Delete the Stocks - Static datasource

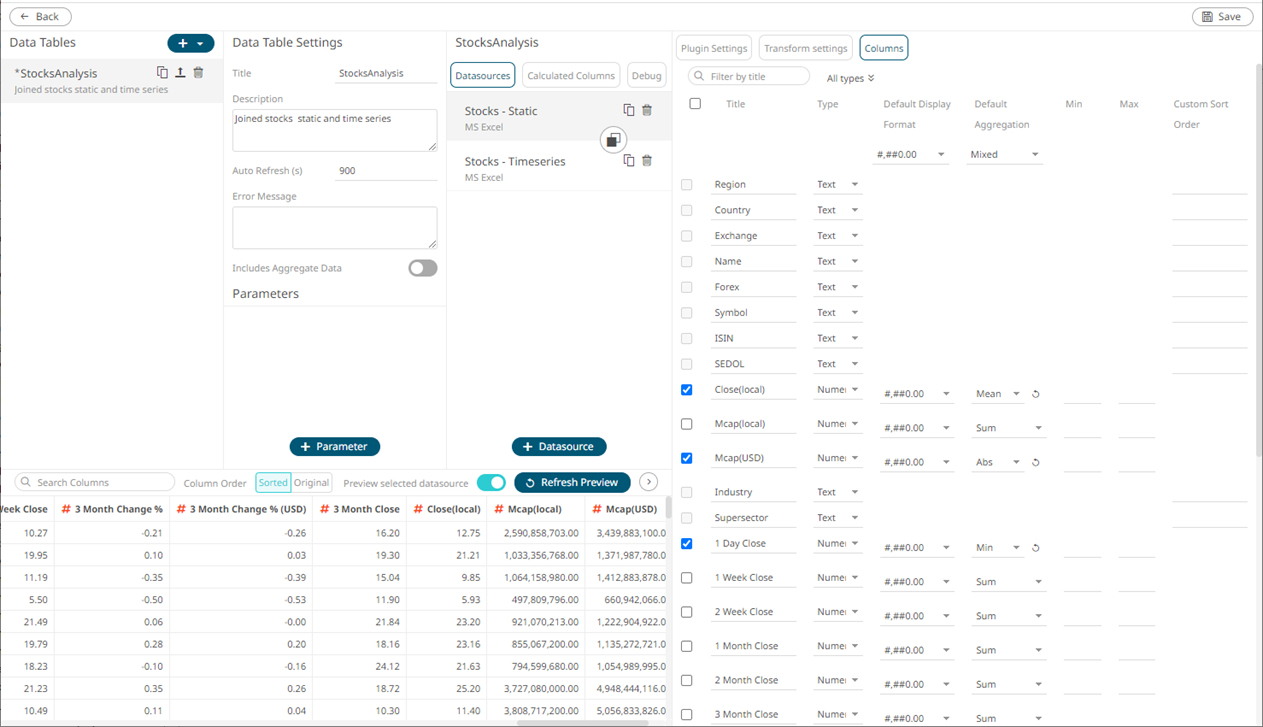(x=647, y=110)
